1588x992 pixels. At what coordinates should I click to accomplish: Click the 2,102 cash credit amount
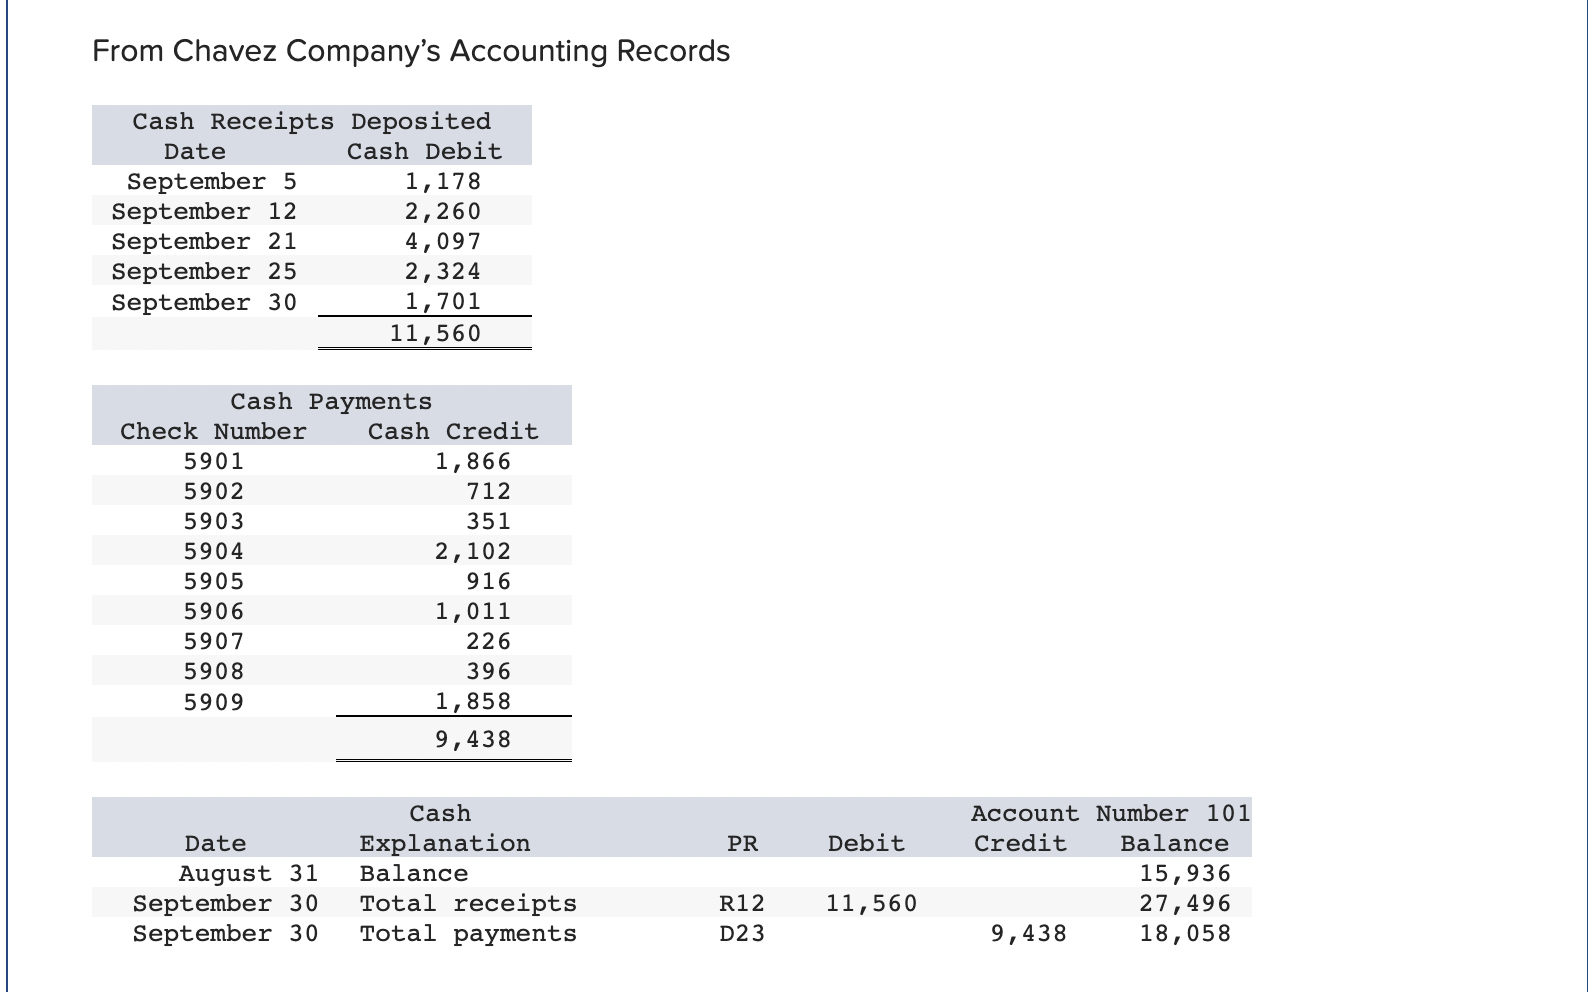click(472, 551)
